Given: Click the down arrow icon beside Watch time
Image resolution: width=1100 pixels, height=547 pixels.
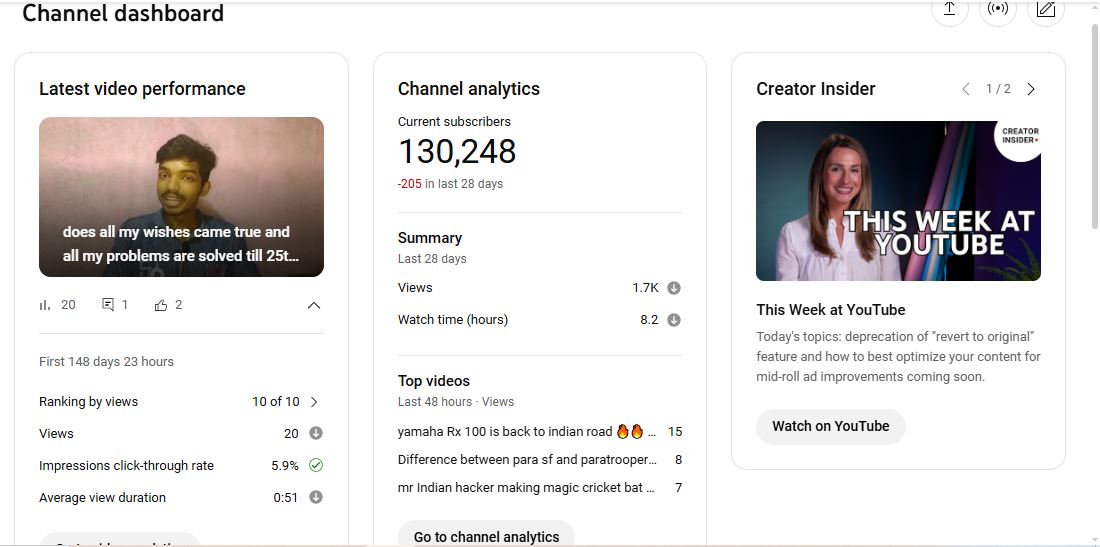Looking at the screenshot, I should pos(674,320).
